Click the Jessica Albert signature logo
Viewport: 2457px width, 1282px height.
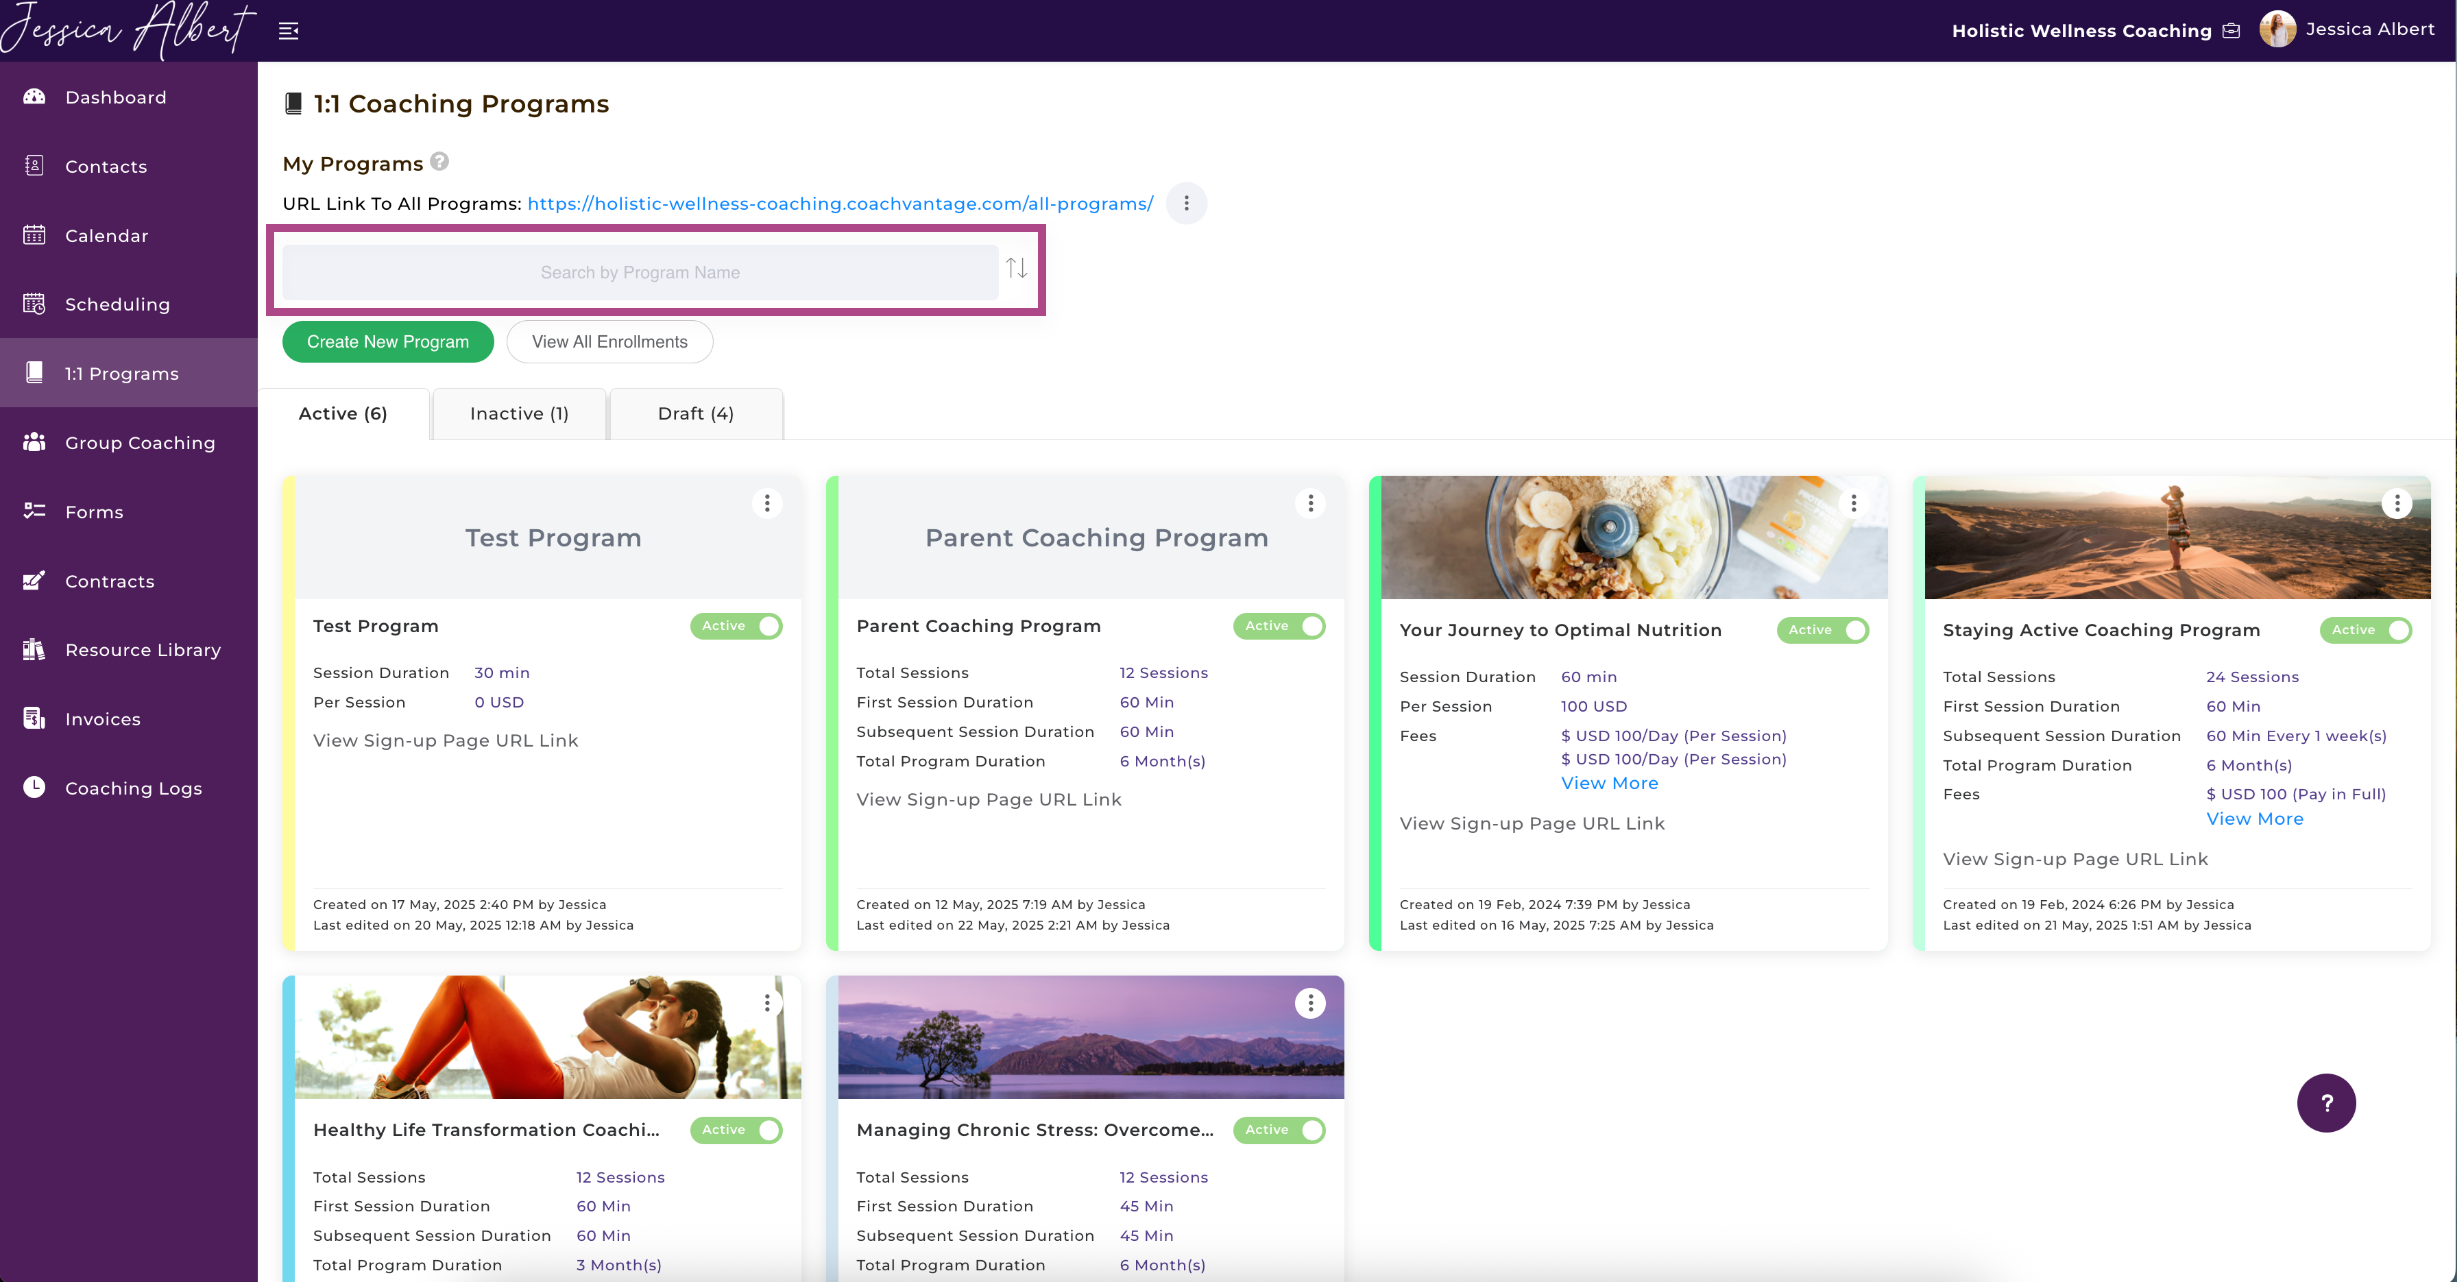coord(127,30)
